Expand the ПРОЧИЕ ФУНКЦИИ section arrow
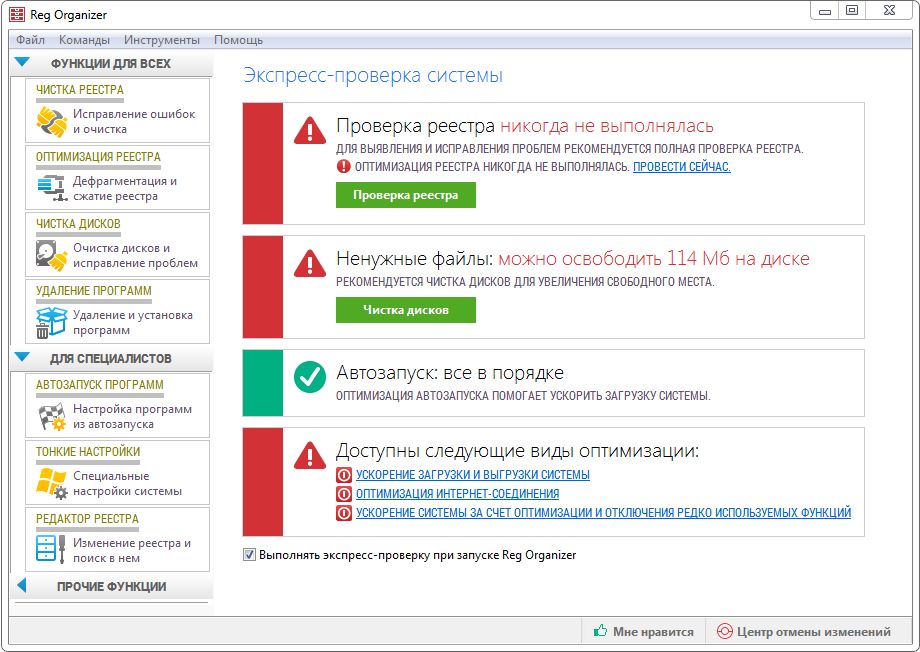920x652 pixels. tap(22, 585)
